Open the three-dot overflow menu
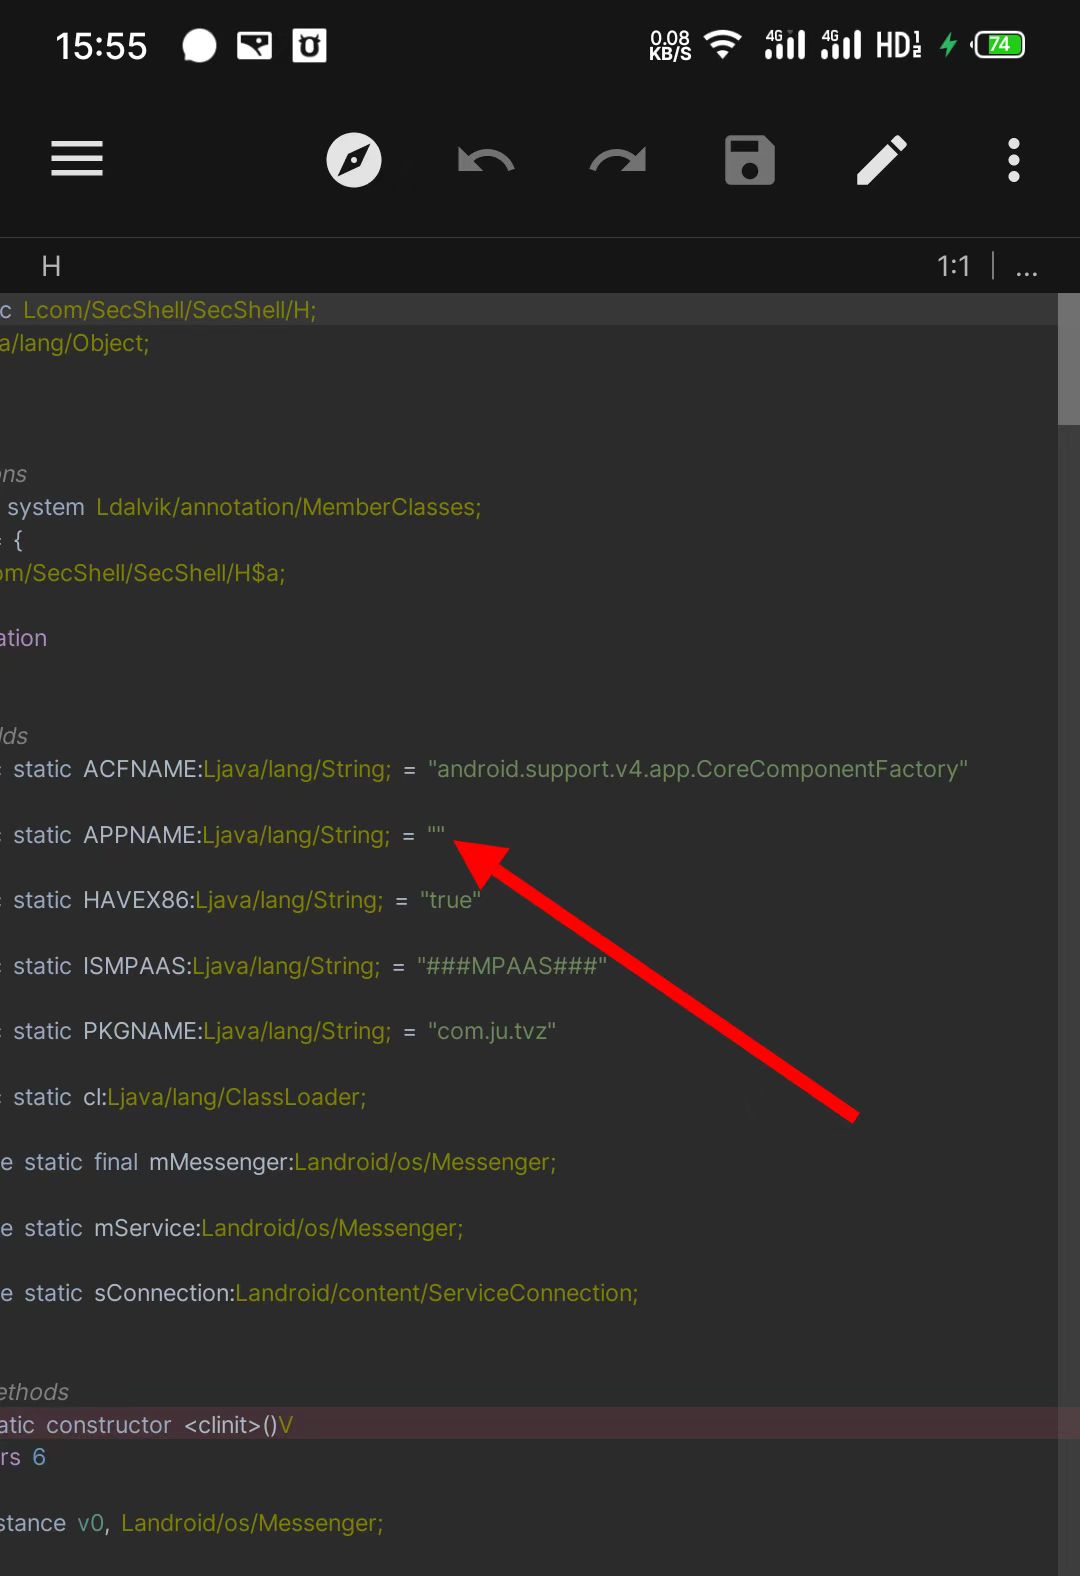This screenshot has width=1080, height=1576. click(1014, 160)
